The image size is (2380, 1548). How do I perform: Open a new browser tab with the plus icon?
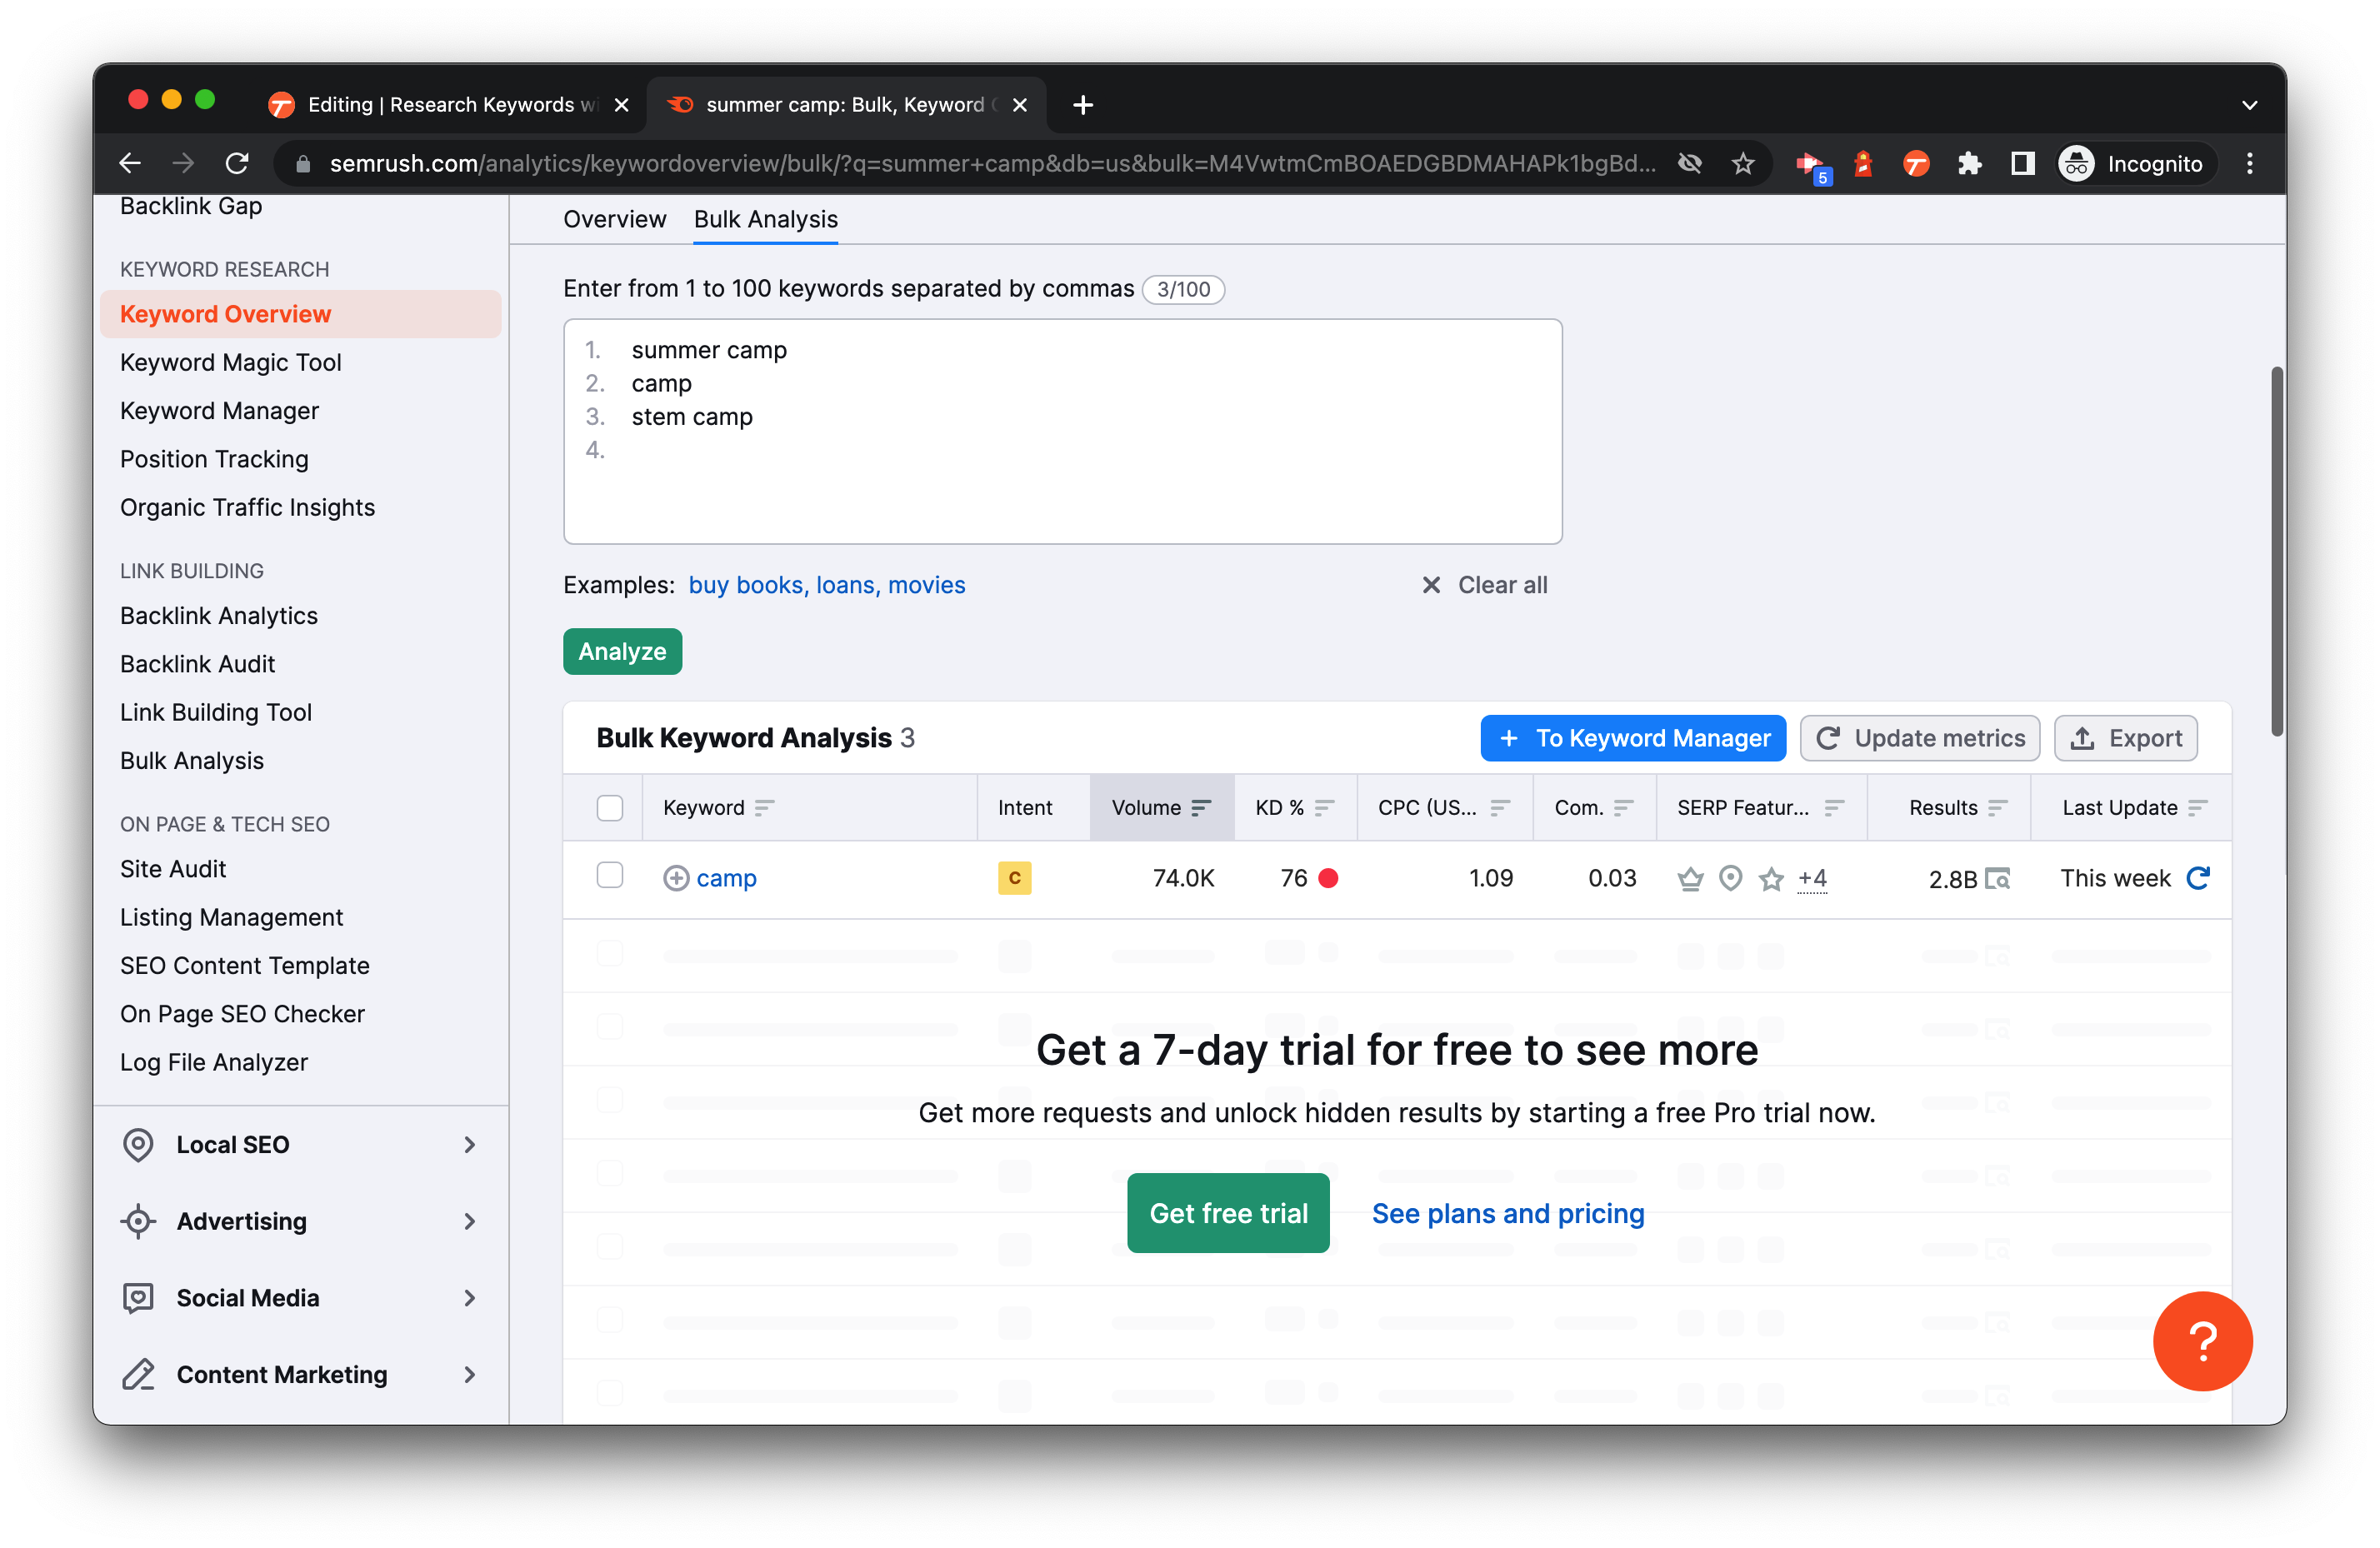point(1082,104)
